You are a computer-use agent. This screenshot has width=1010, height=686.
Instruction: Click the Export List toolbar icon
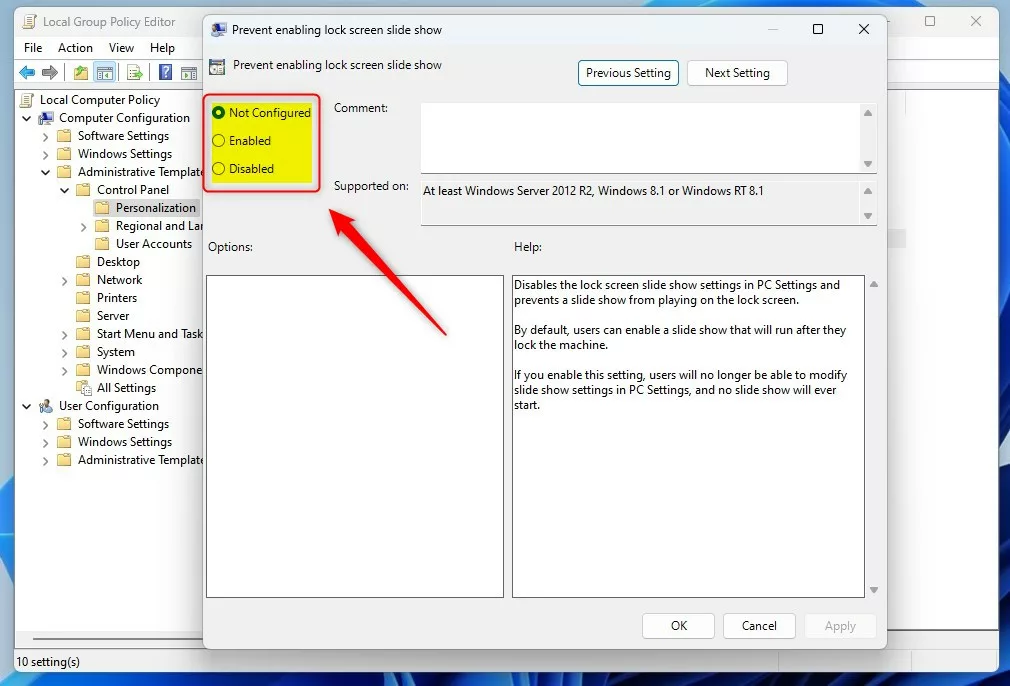(x=134, y=72)
